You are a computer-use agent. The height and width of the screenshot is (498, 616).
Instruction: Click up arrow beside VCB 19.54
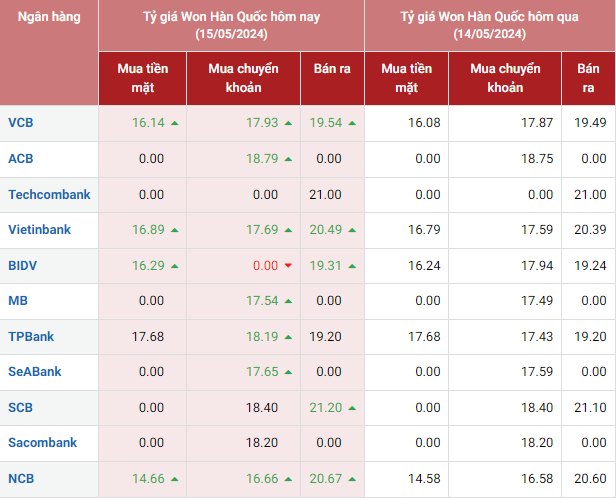point(353,123)
